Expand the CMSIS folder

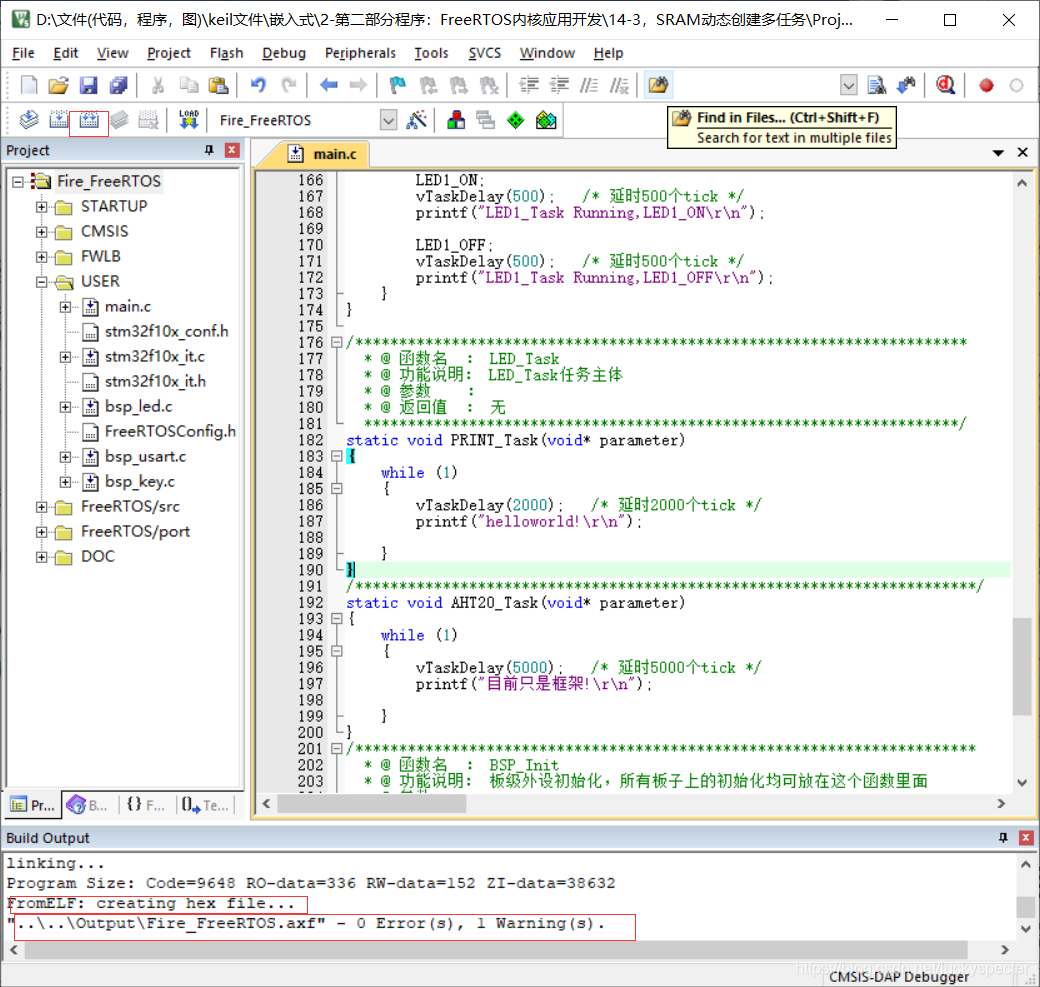[42, 231]
